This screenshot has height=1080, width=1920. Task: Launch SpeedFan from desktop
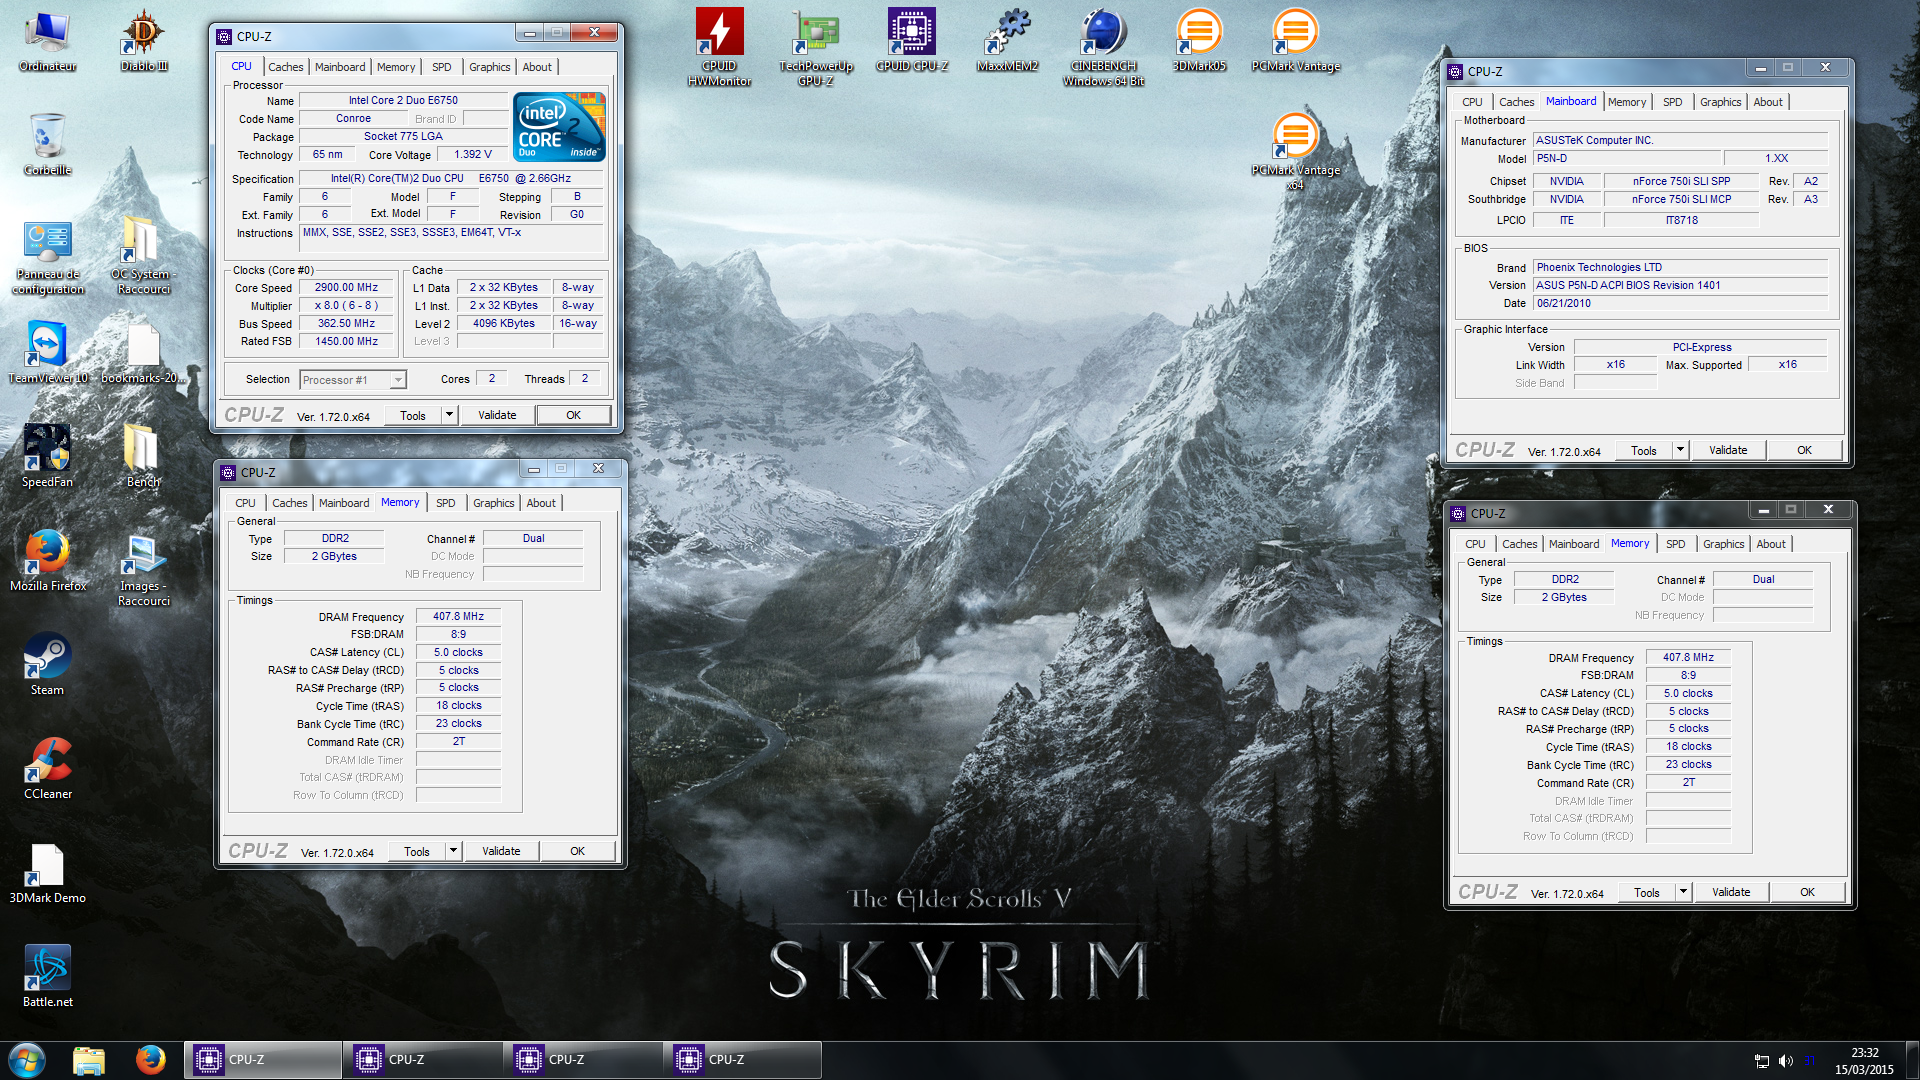pyautogui.click(x=47, y=456)
